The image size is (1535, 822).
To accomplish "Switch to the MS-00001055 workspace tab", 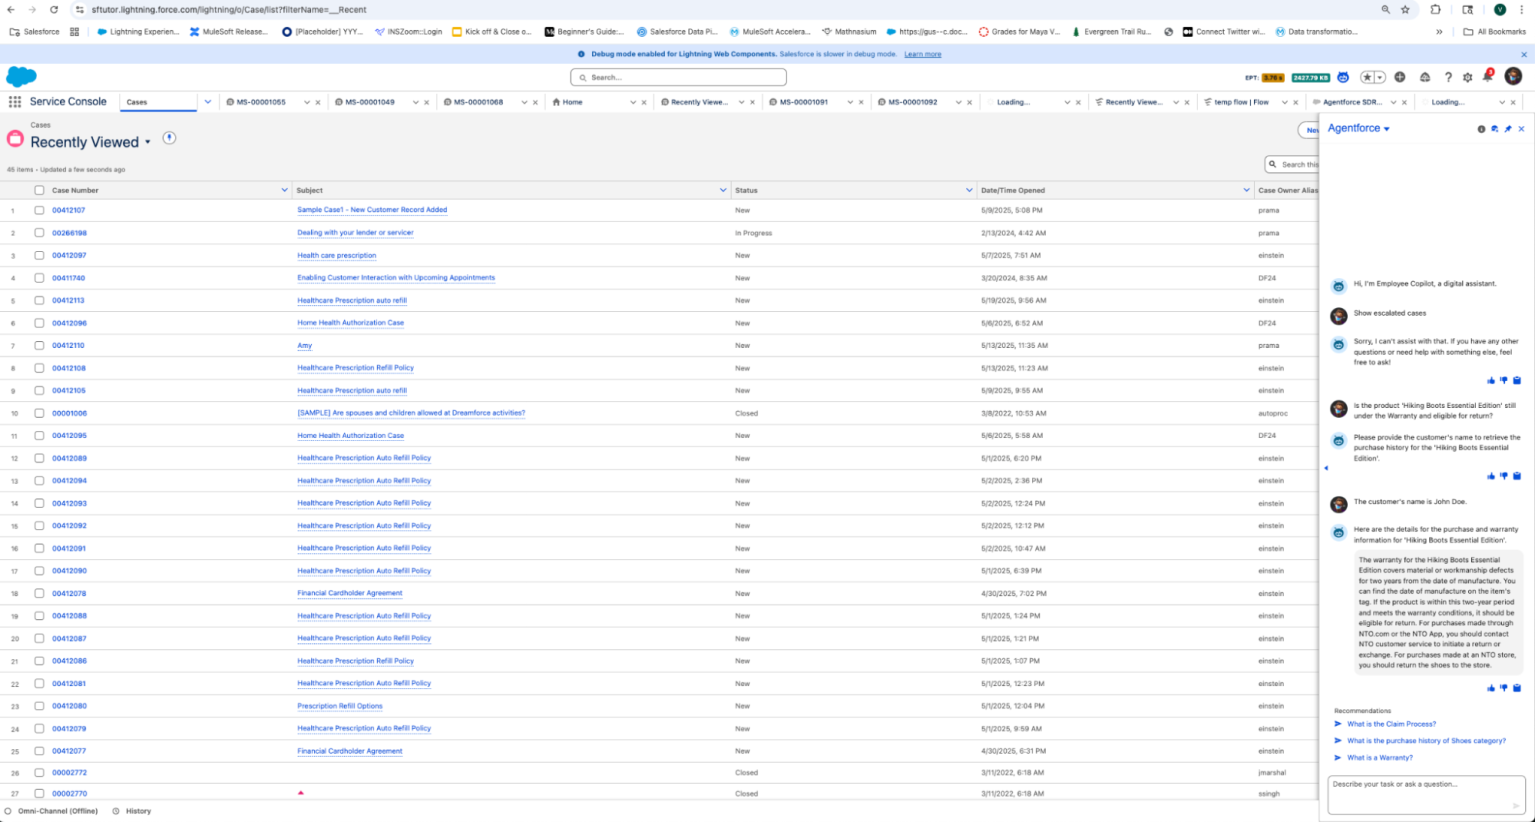I will tap(261, 102).
